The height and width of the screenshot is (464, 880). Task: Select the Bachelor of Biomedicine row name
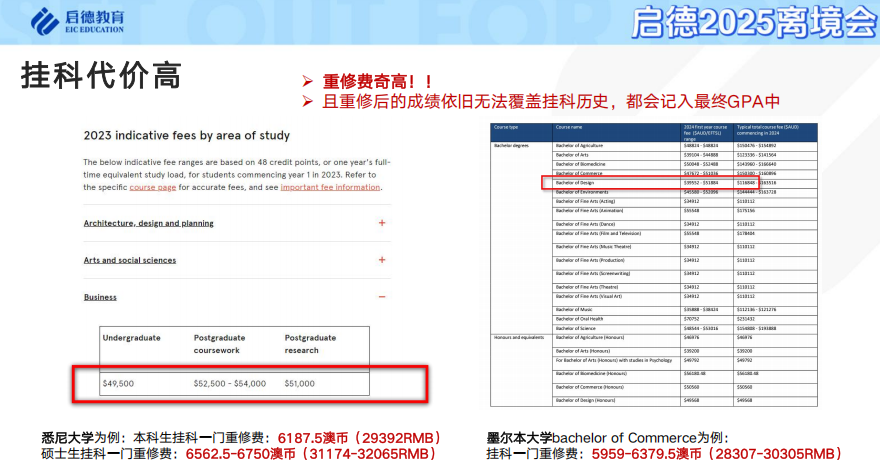click(580, 164)
